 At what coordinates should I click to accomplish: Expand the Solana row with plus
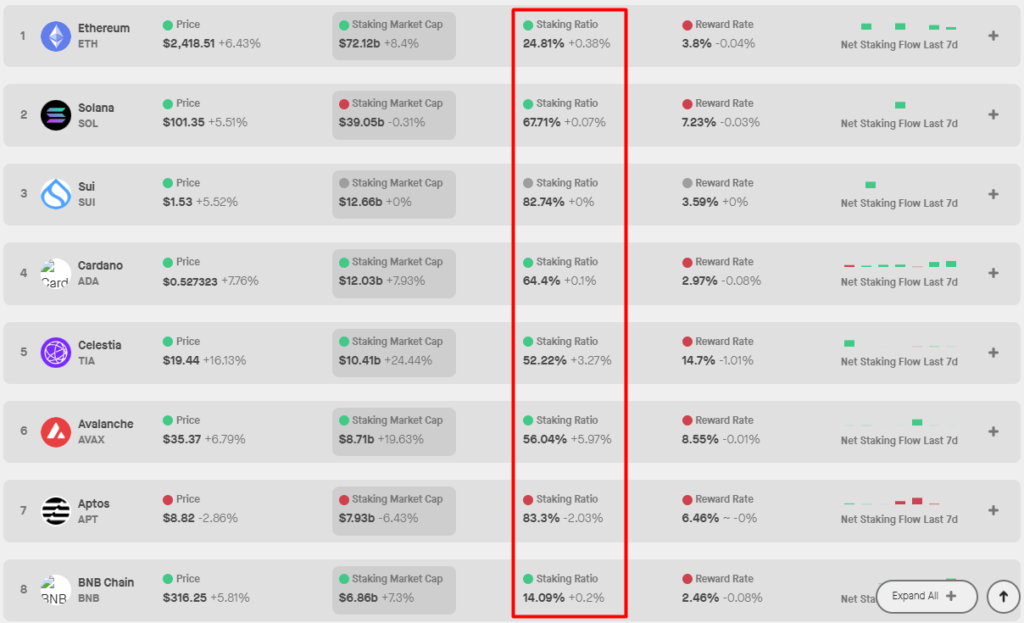click(993, 115)
